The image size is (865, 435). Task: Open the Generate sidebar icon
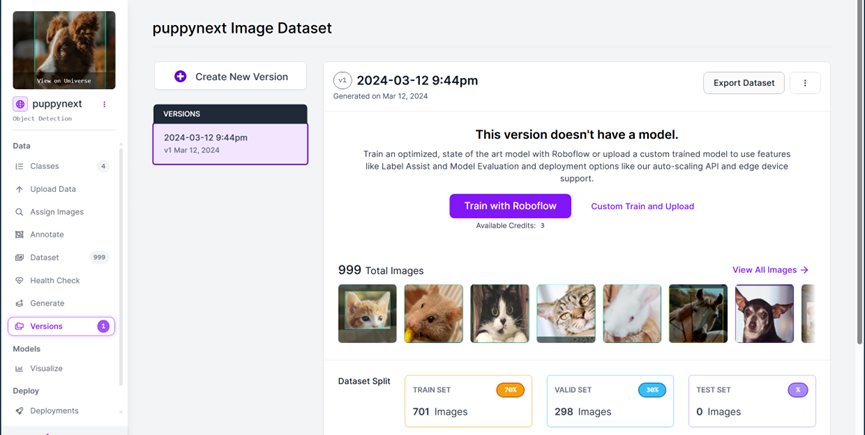click(19, 303)
